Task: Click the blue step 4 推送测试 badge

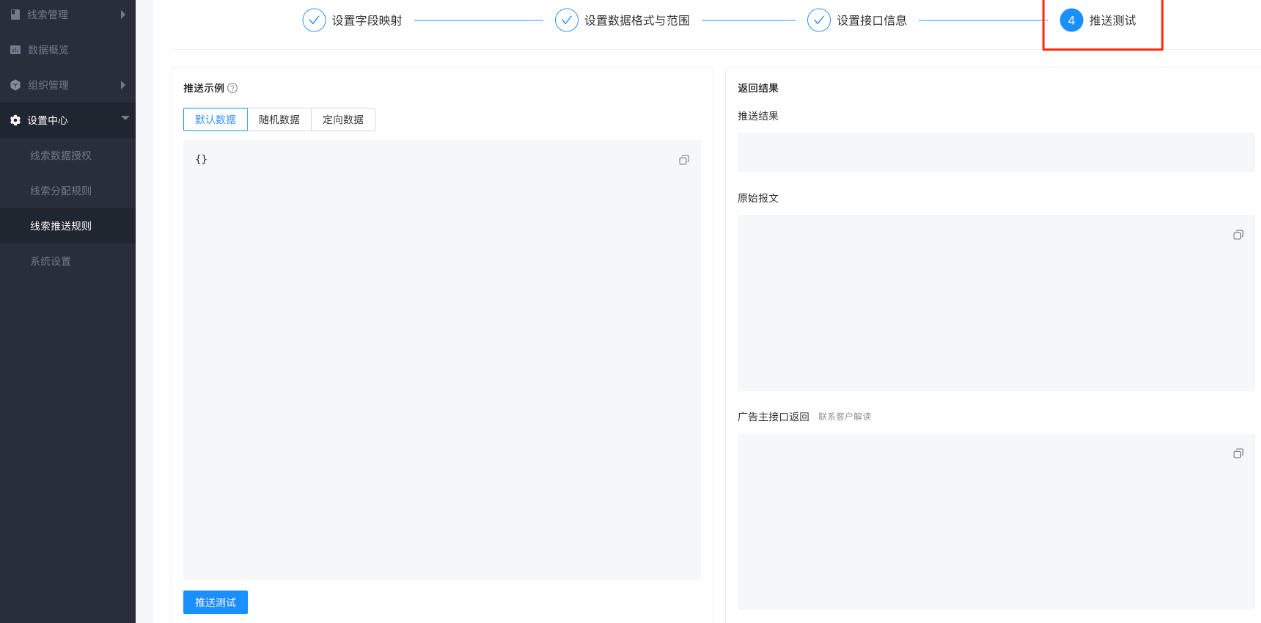Action: point(1071,20)
